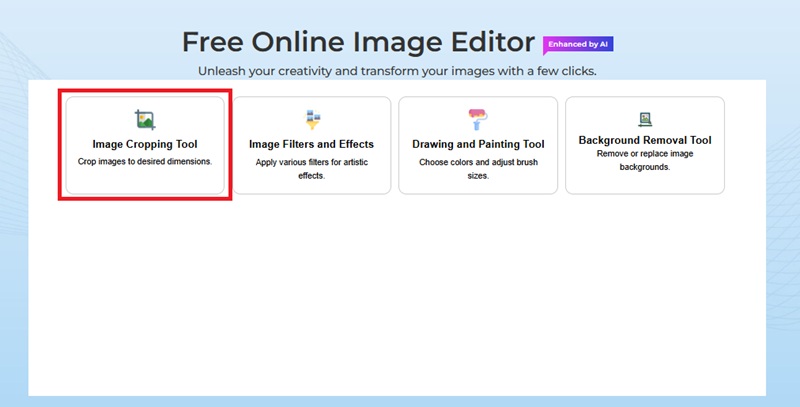
Task: Click the crop icon on Image Cropping Tool card
Action: pyautogui.click(x=145, y=120)
